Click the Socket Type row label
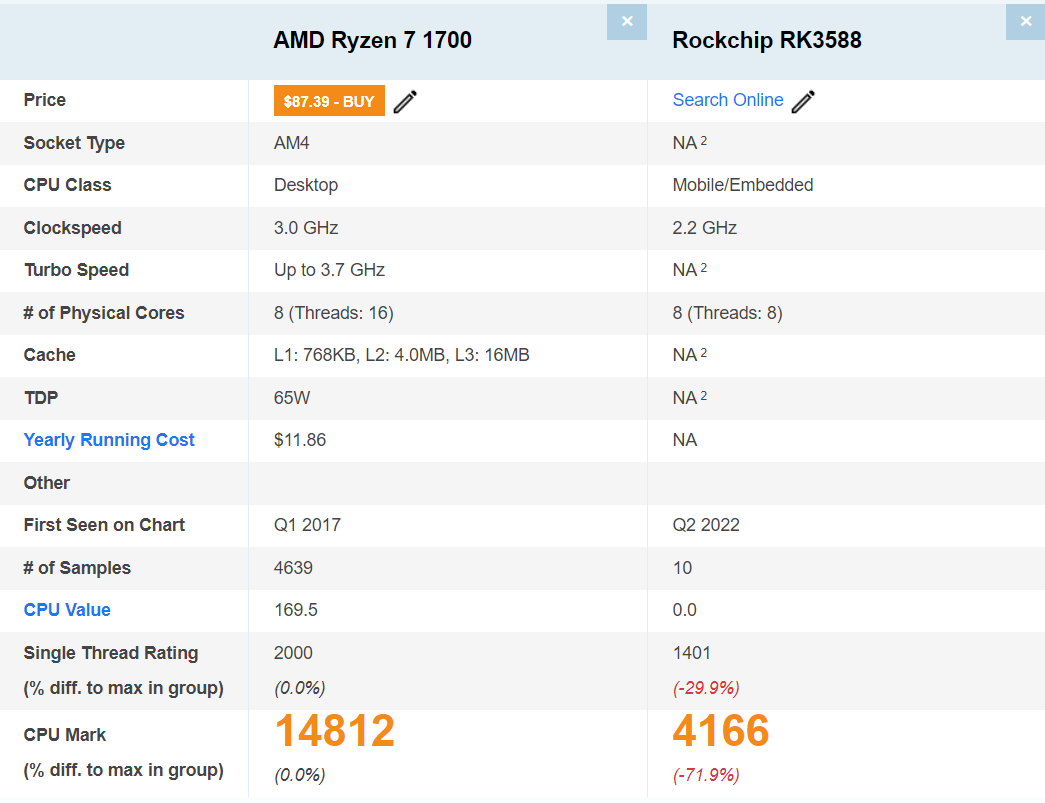1045x803 pixels. (x=74, y=143)
